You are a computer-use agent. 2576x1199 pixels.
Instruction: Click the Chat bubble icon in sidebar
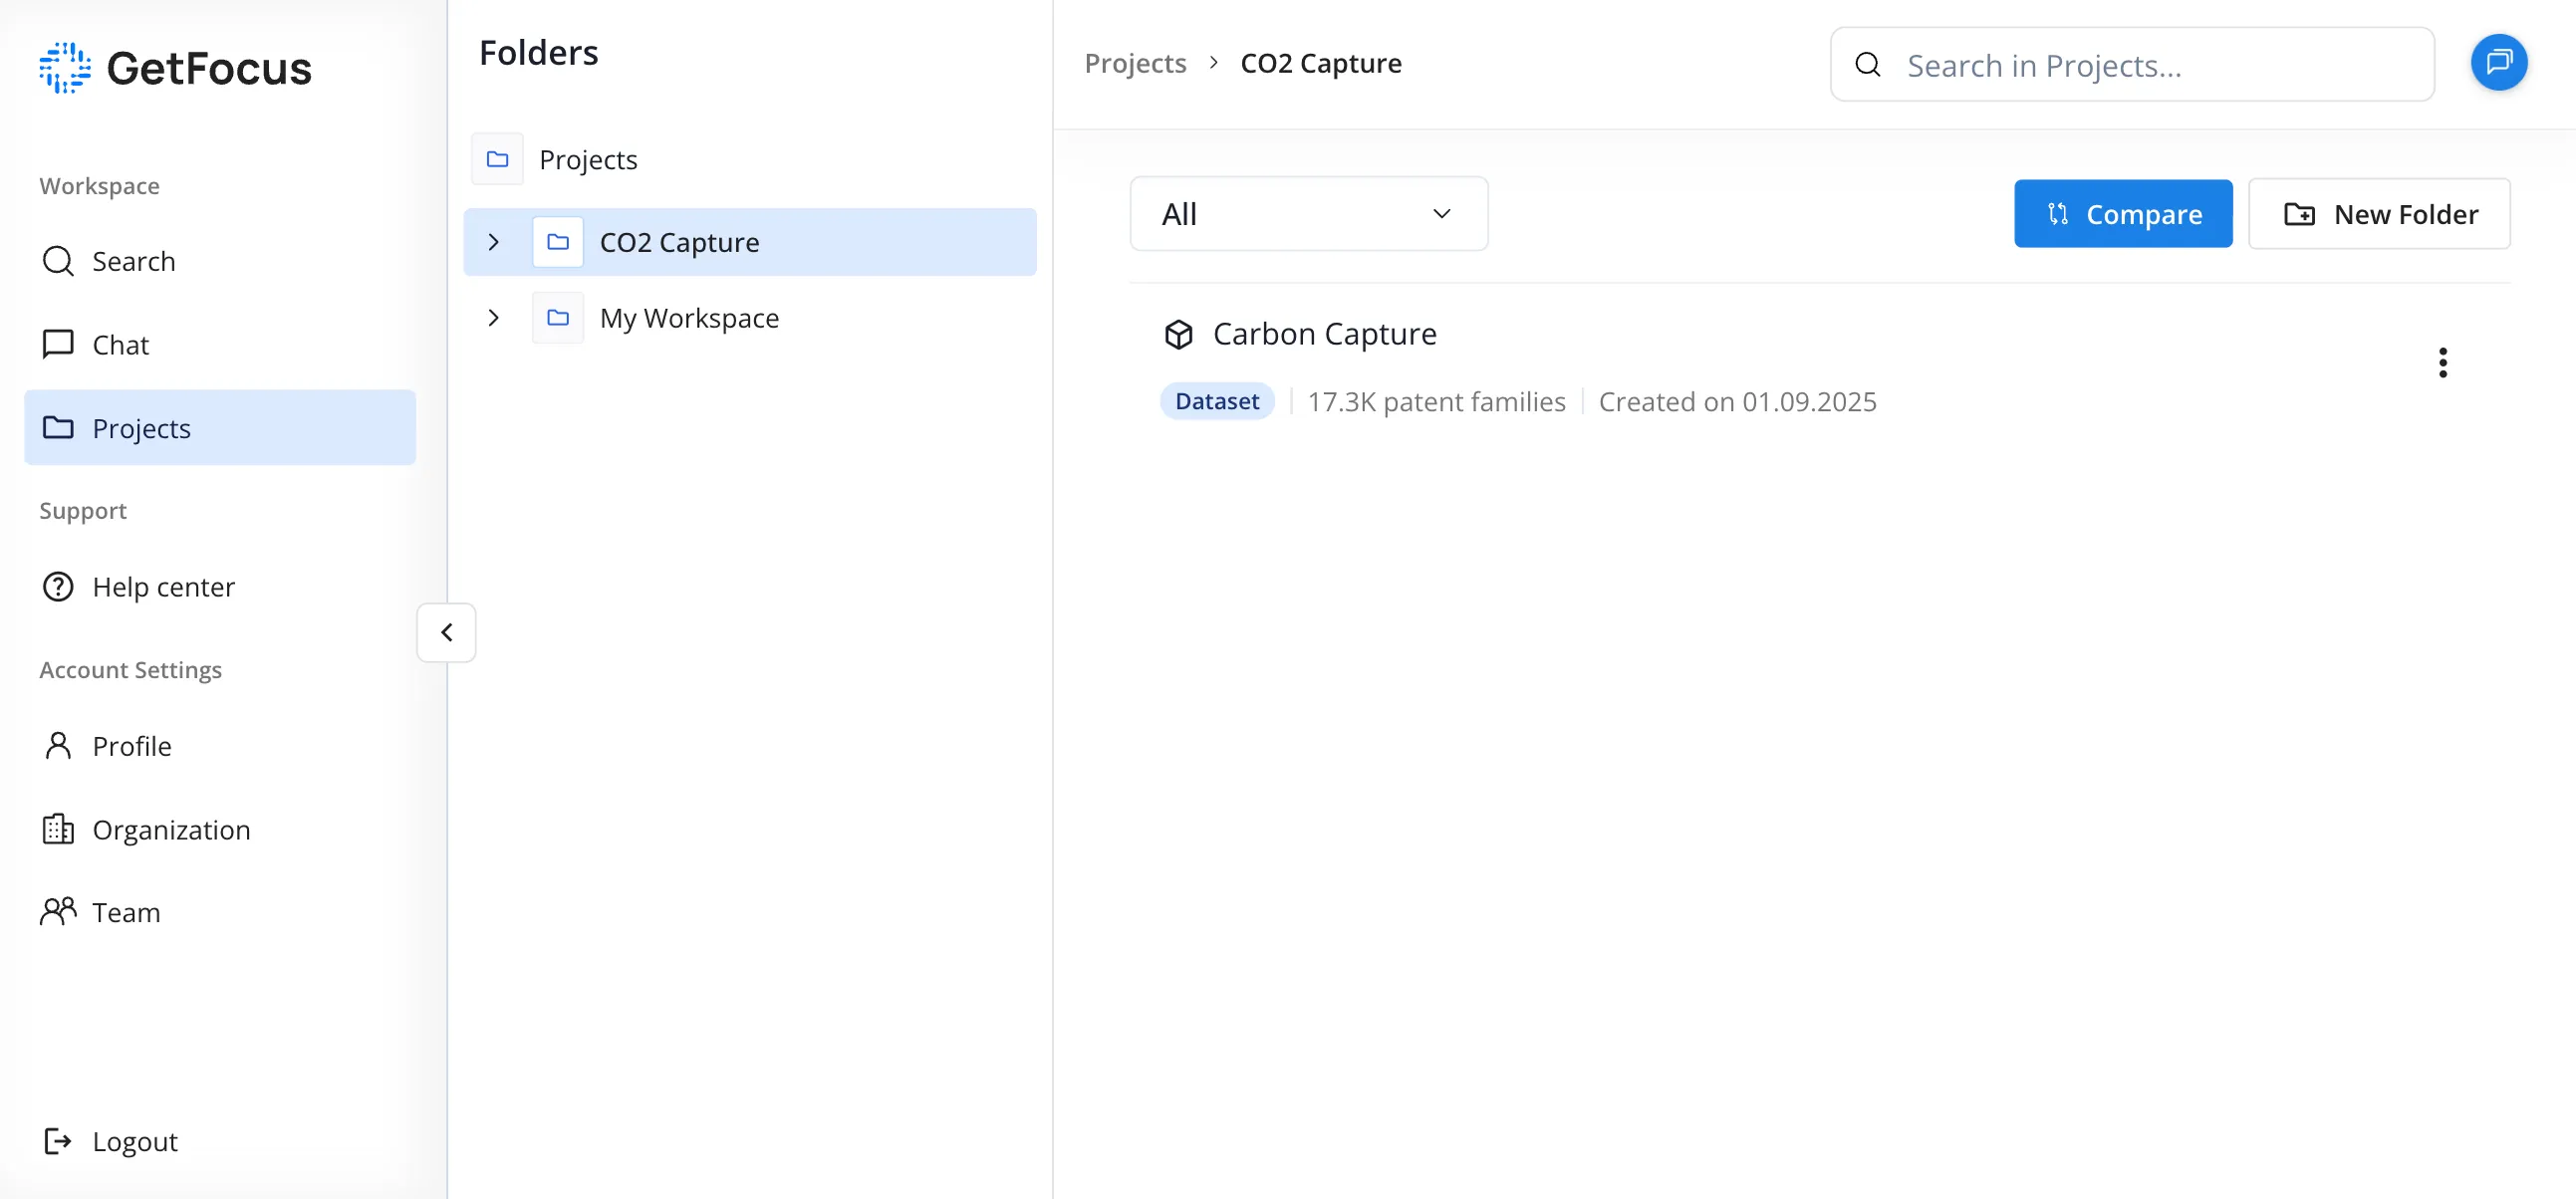(58, 345)
